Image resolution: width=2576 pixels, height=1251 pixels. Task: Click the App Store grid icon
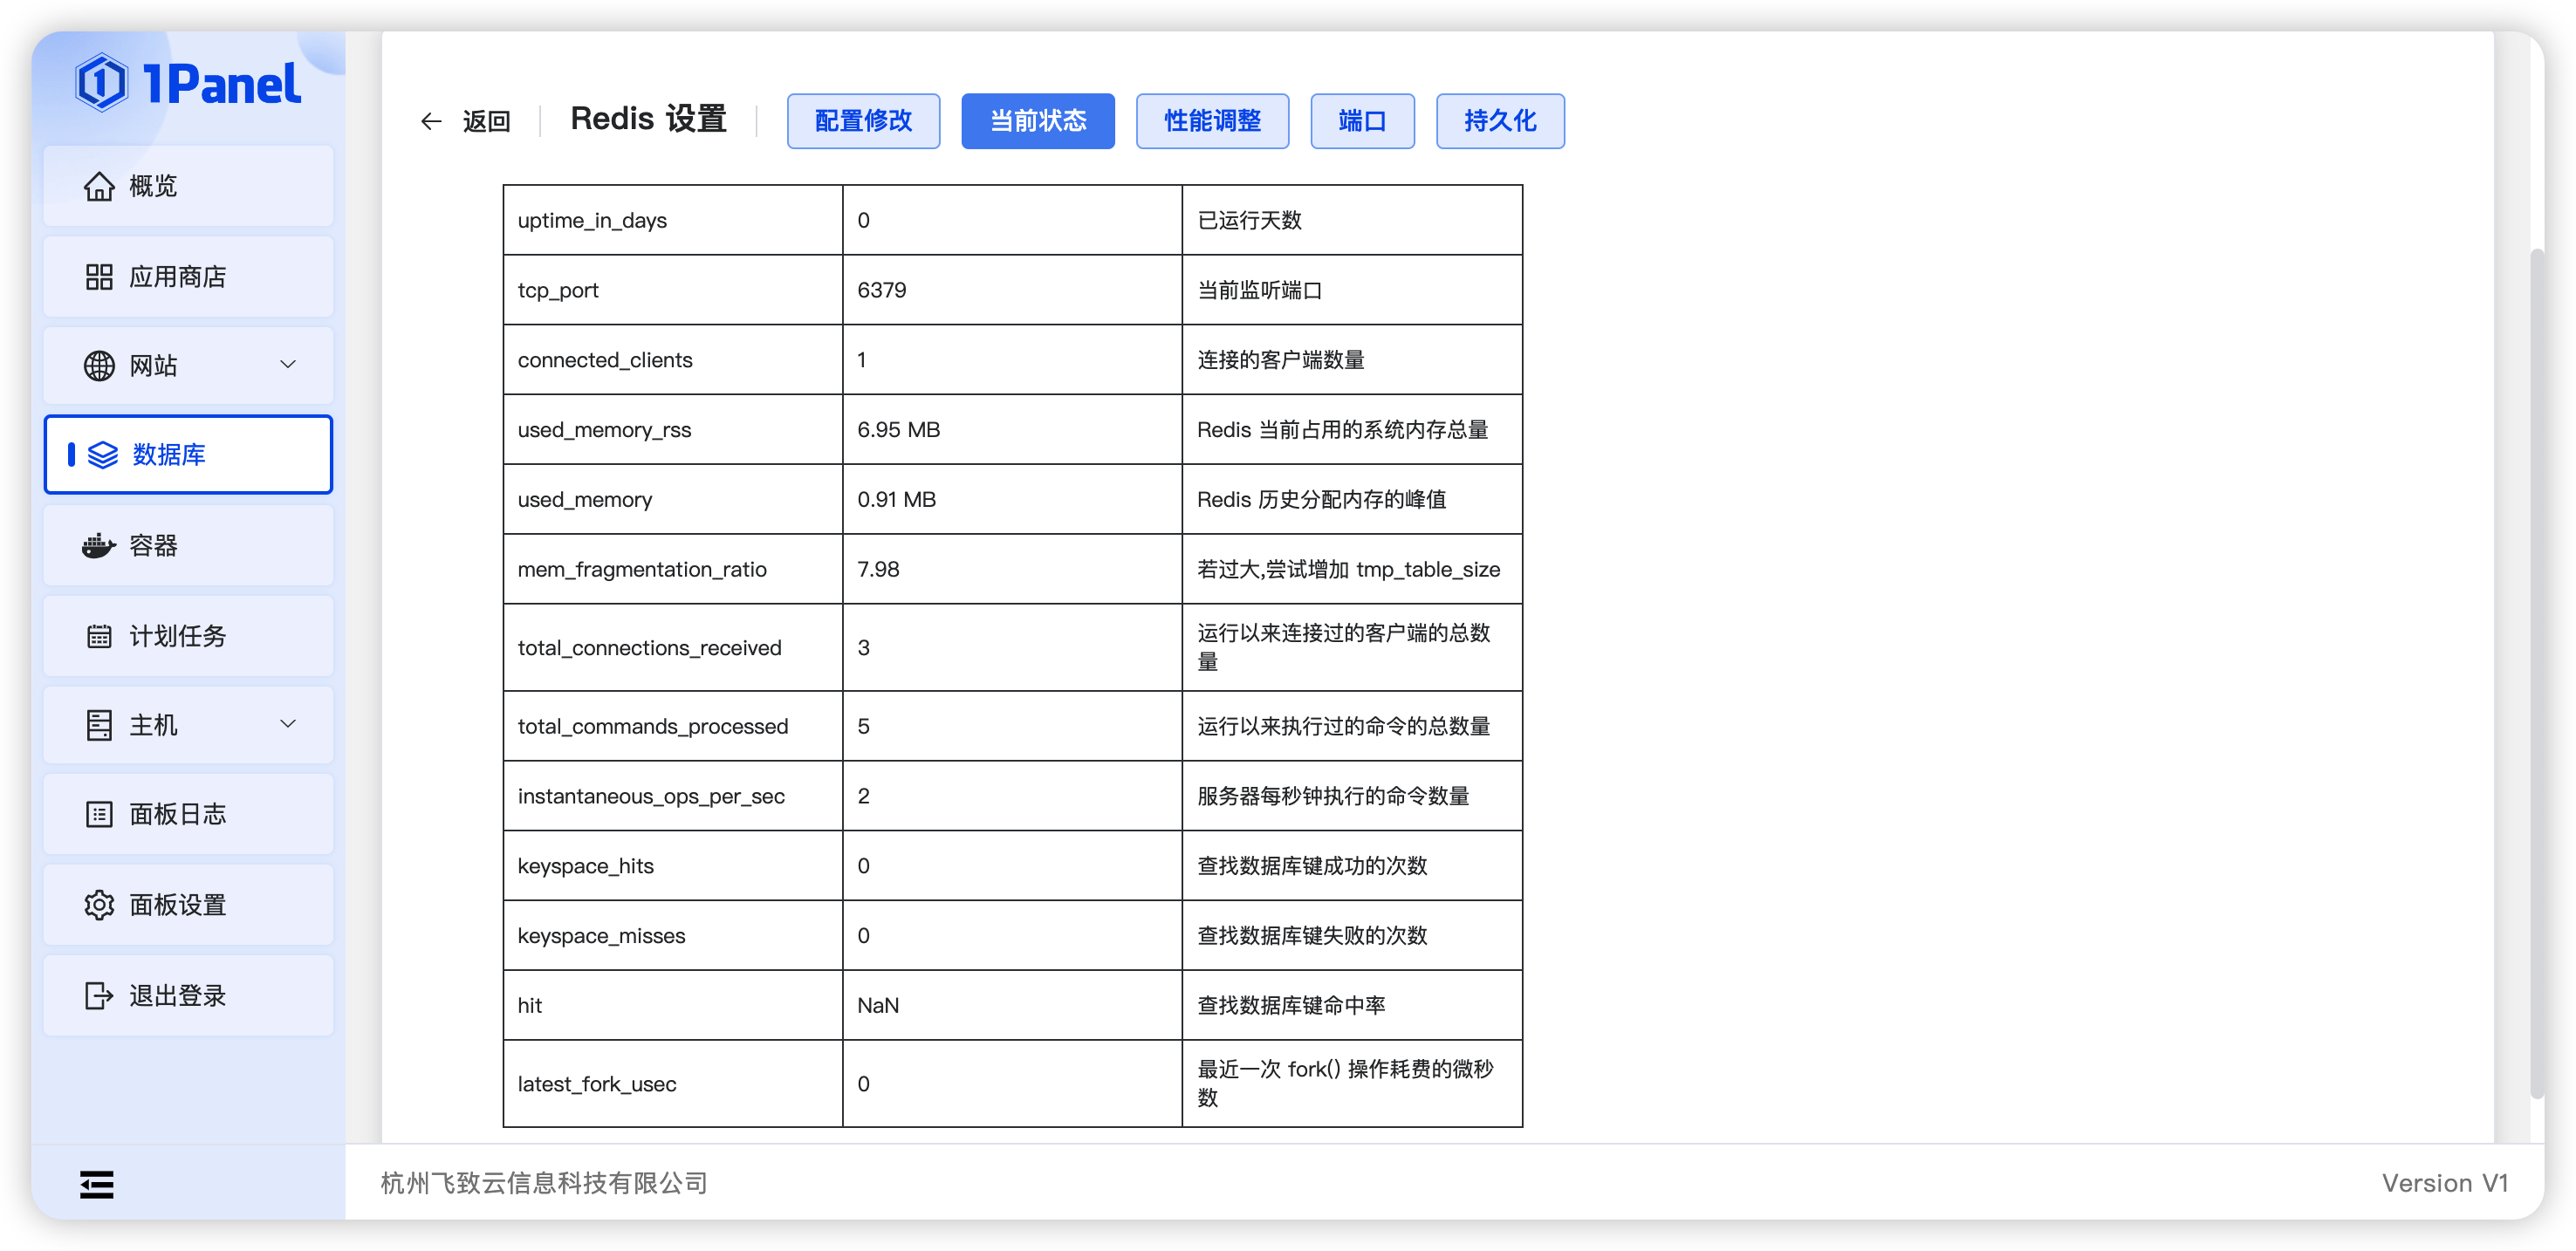point(99,277)
